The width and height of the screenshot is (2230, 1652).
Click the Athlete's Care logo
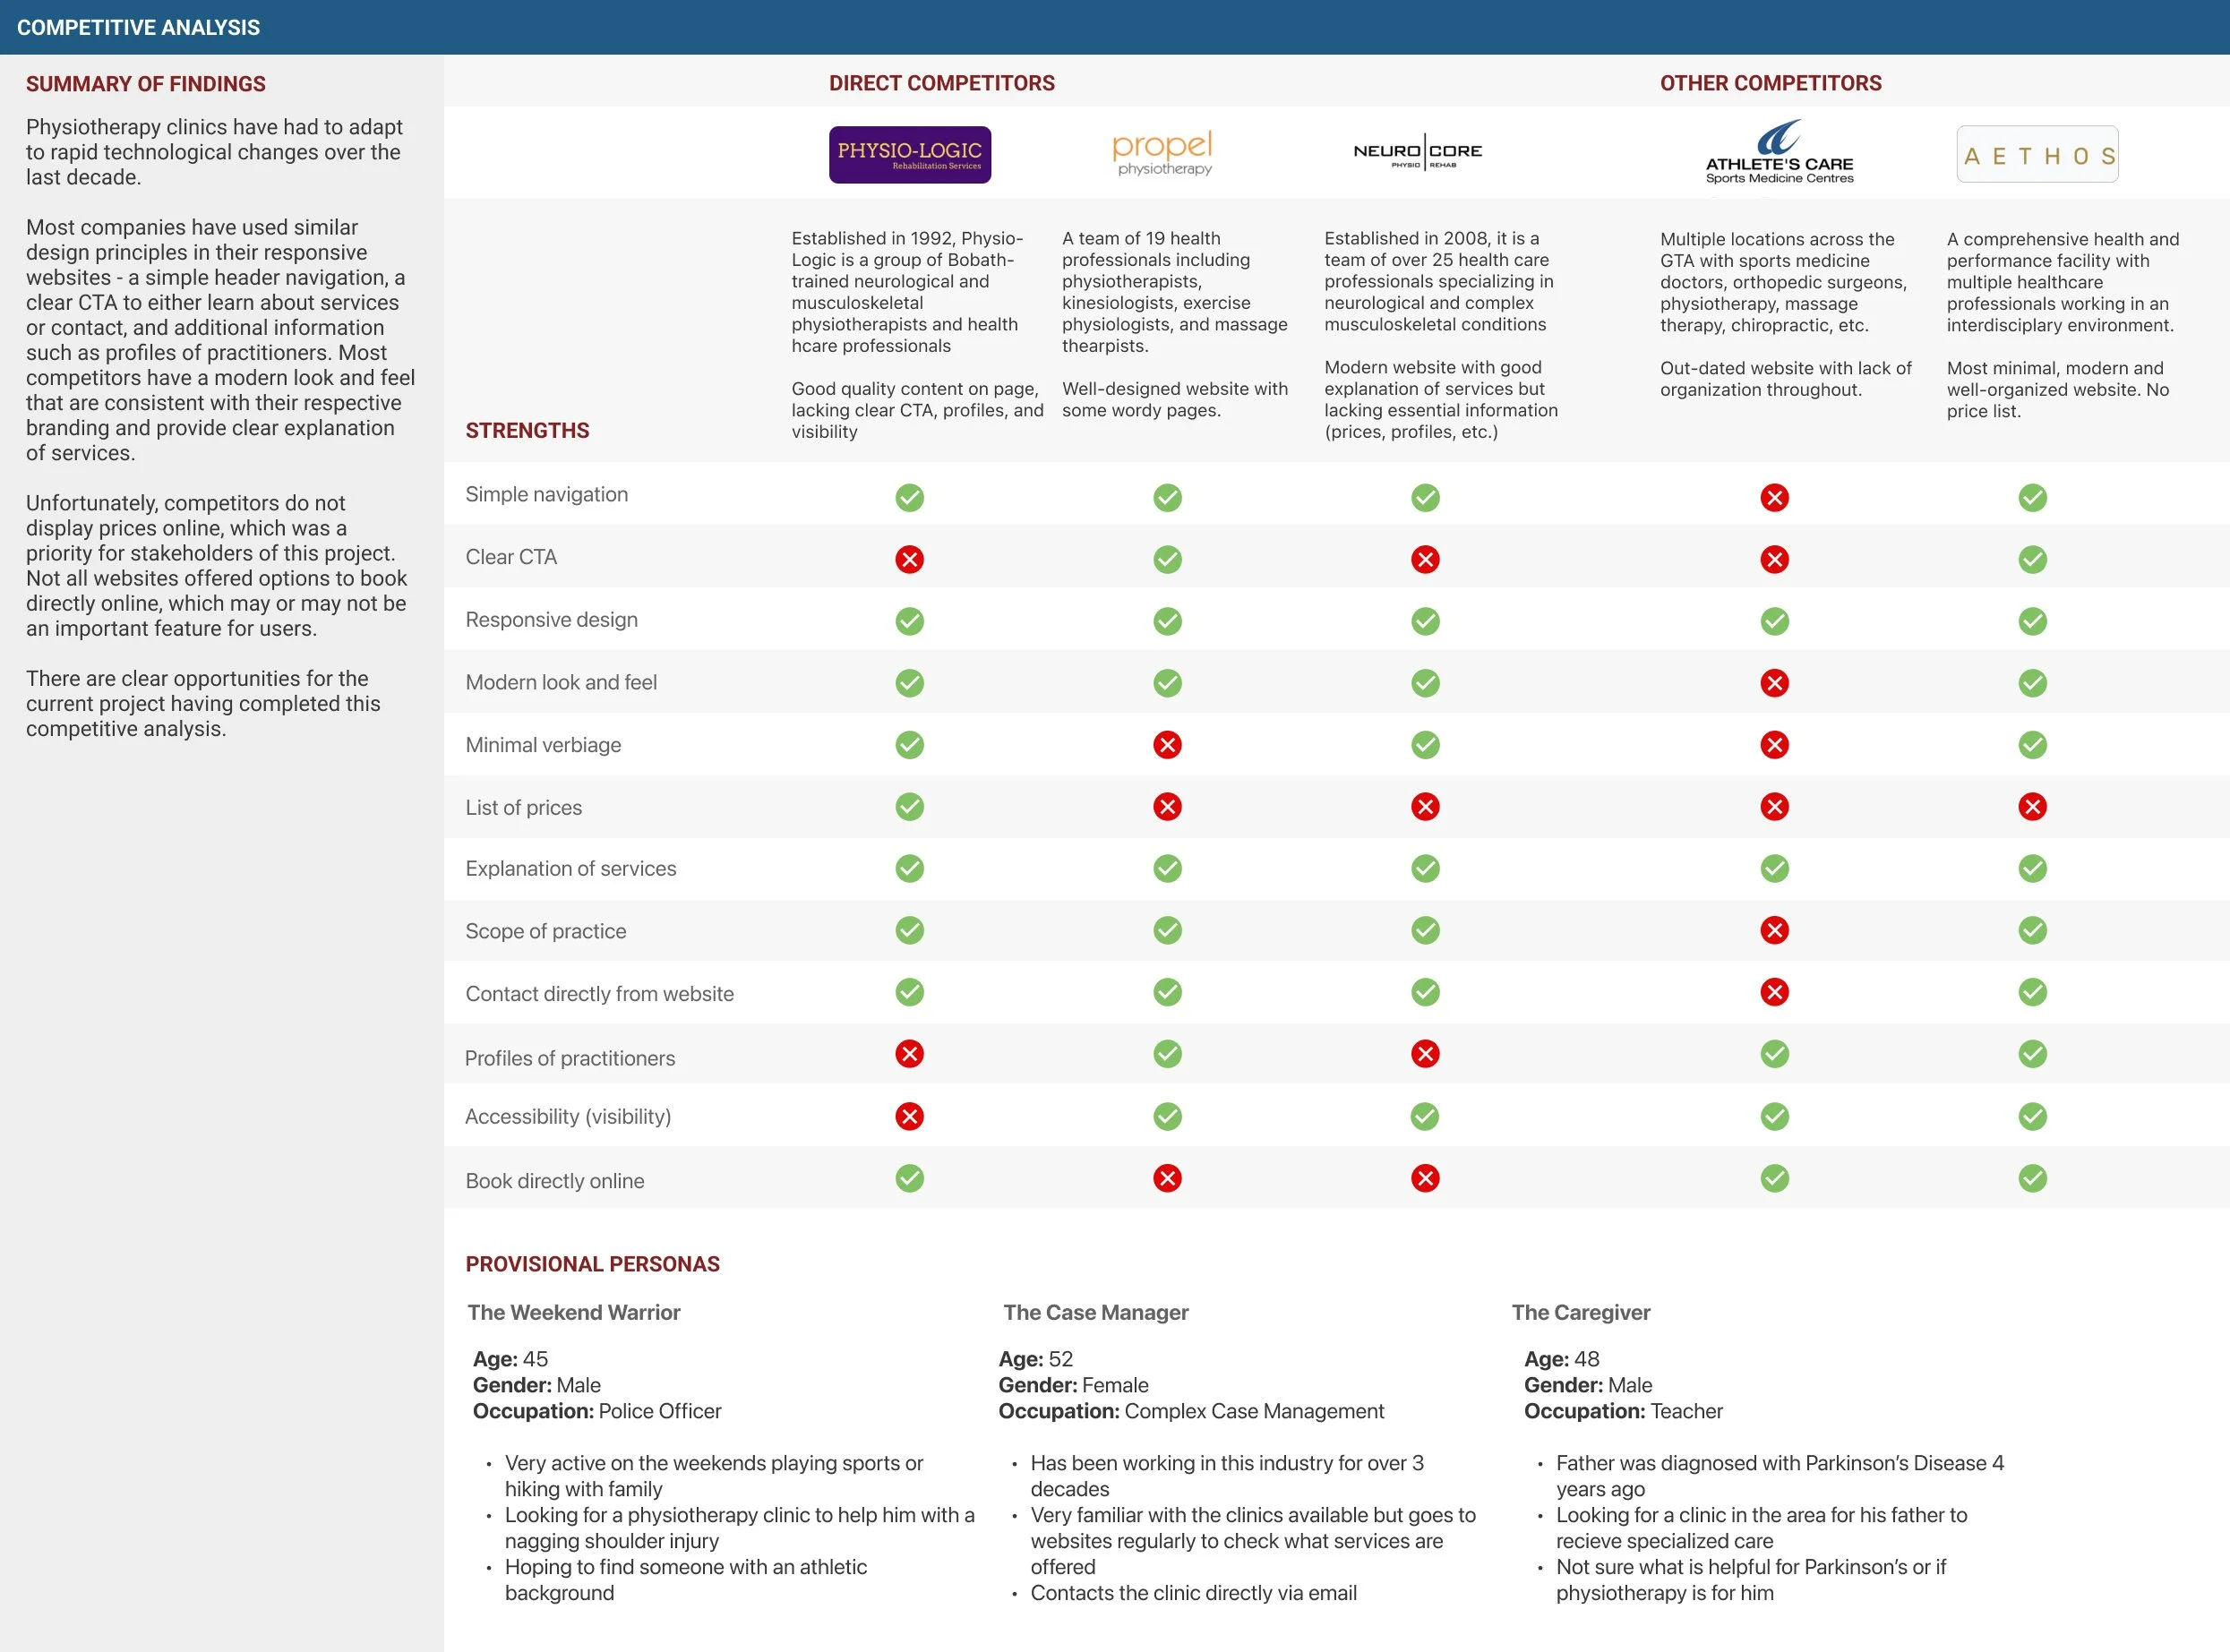click(1779, 152)
